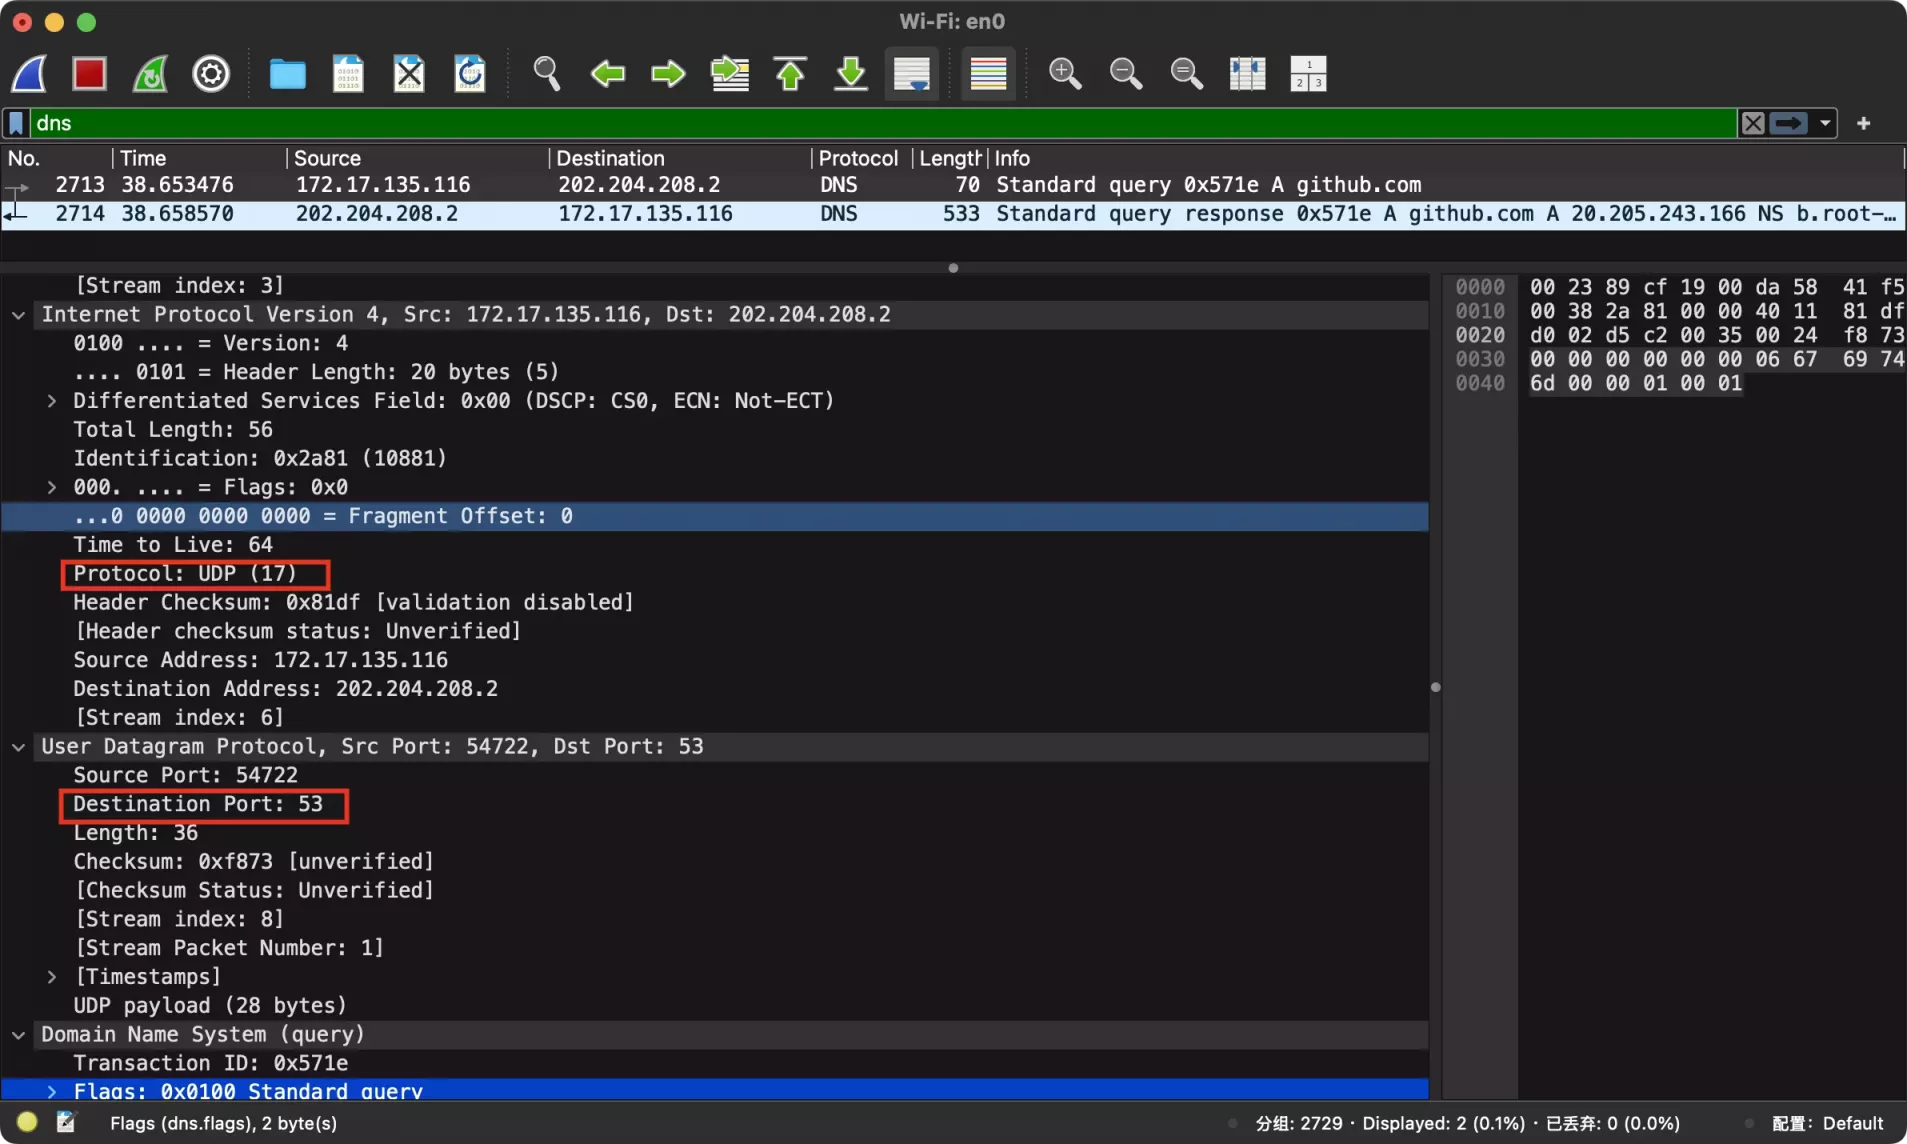This screenshot has width=1907, height=1144.
Task: Find a packet with magnifier icon
Action: pyautogui.click(x=546, y=74)
